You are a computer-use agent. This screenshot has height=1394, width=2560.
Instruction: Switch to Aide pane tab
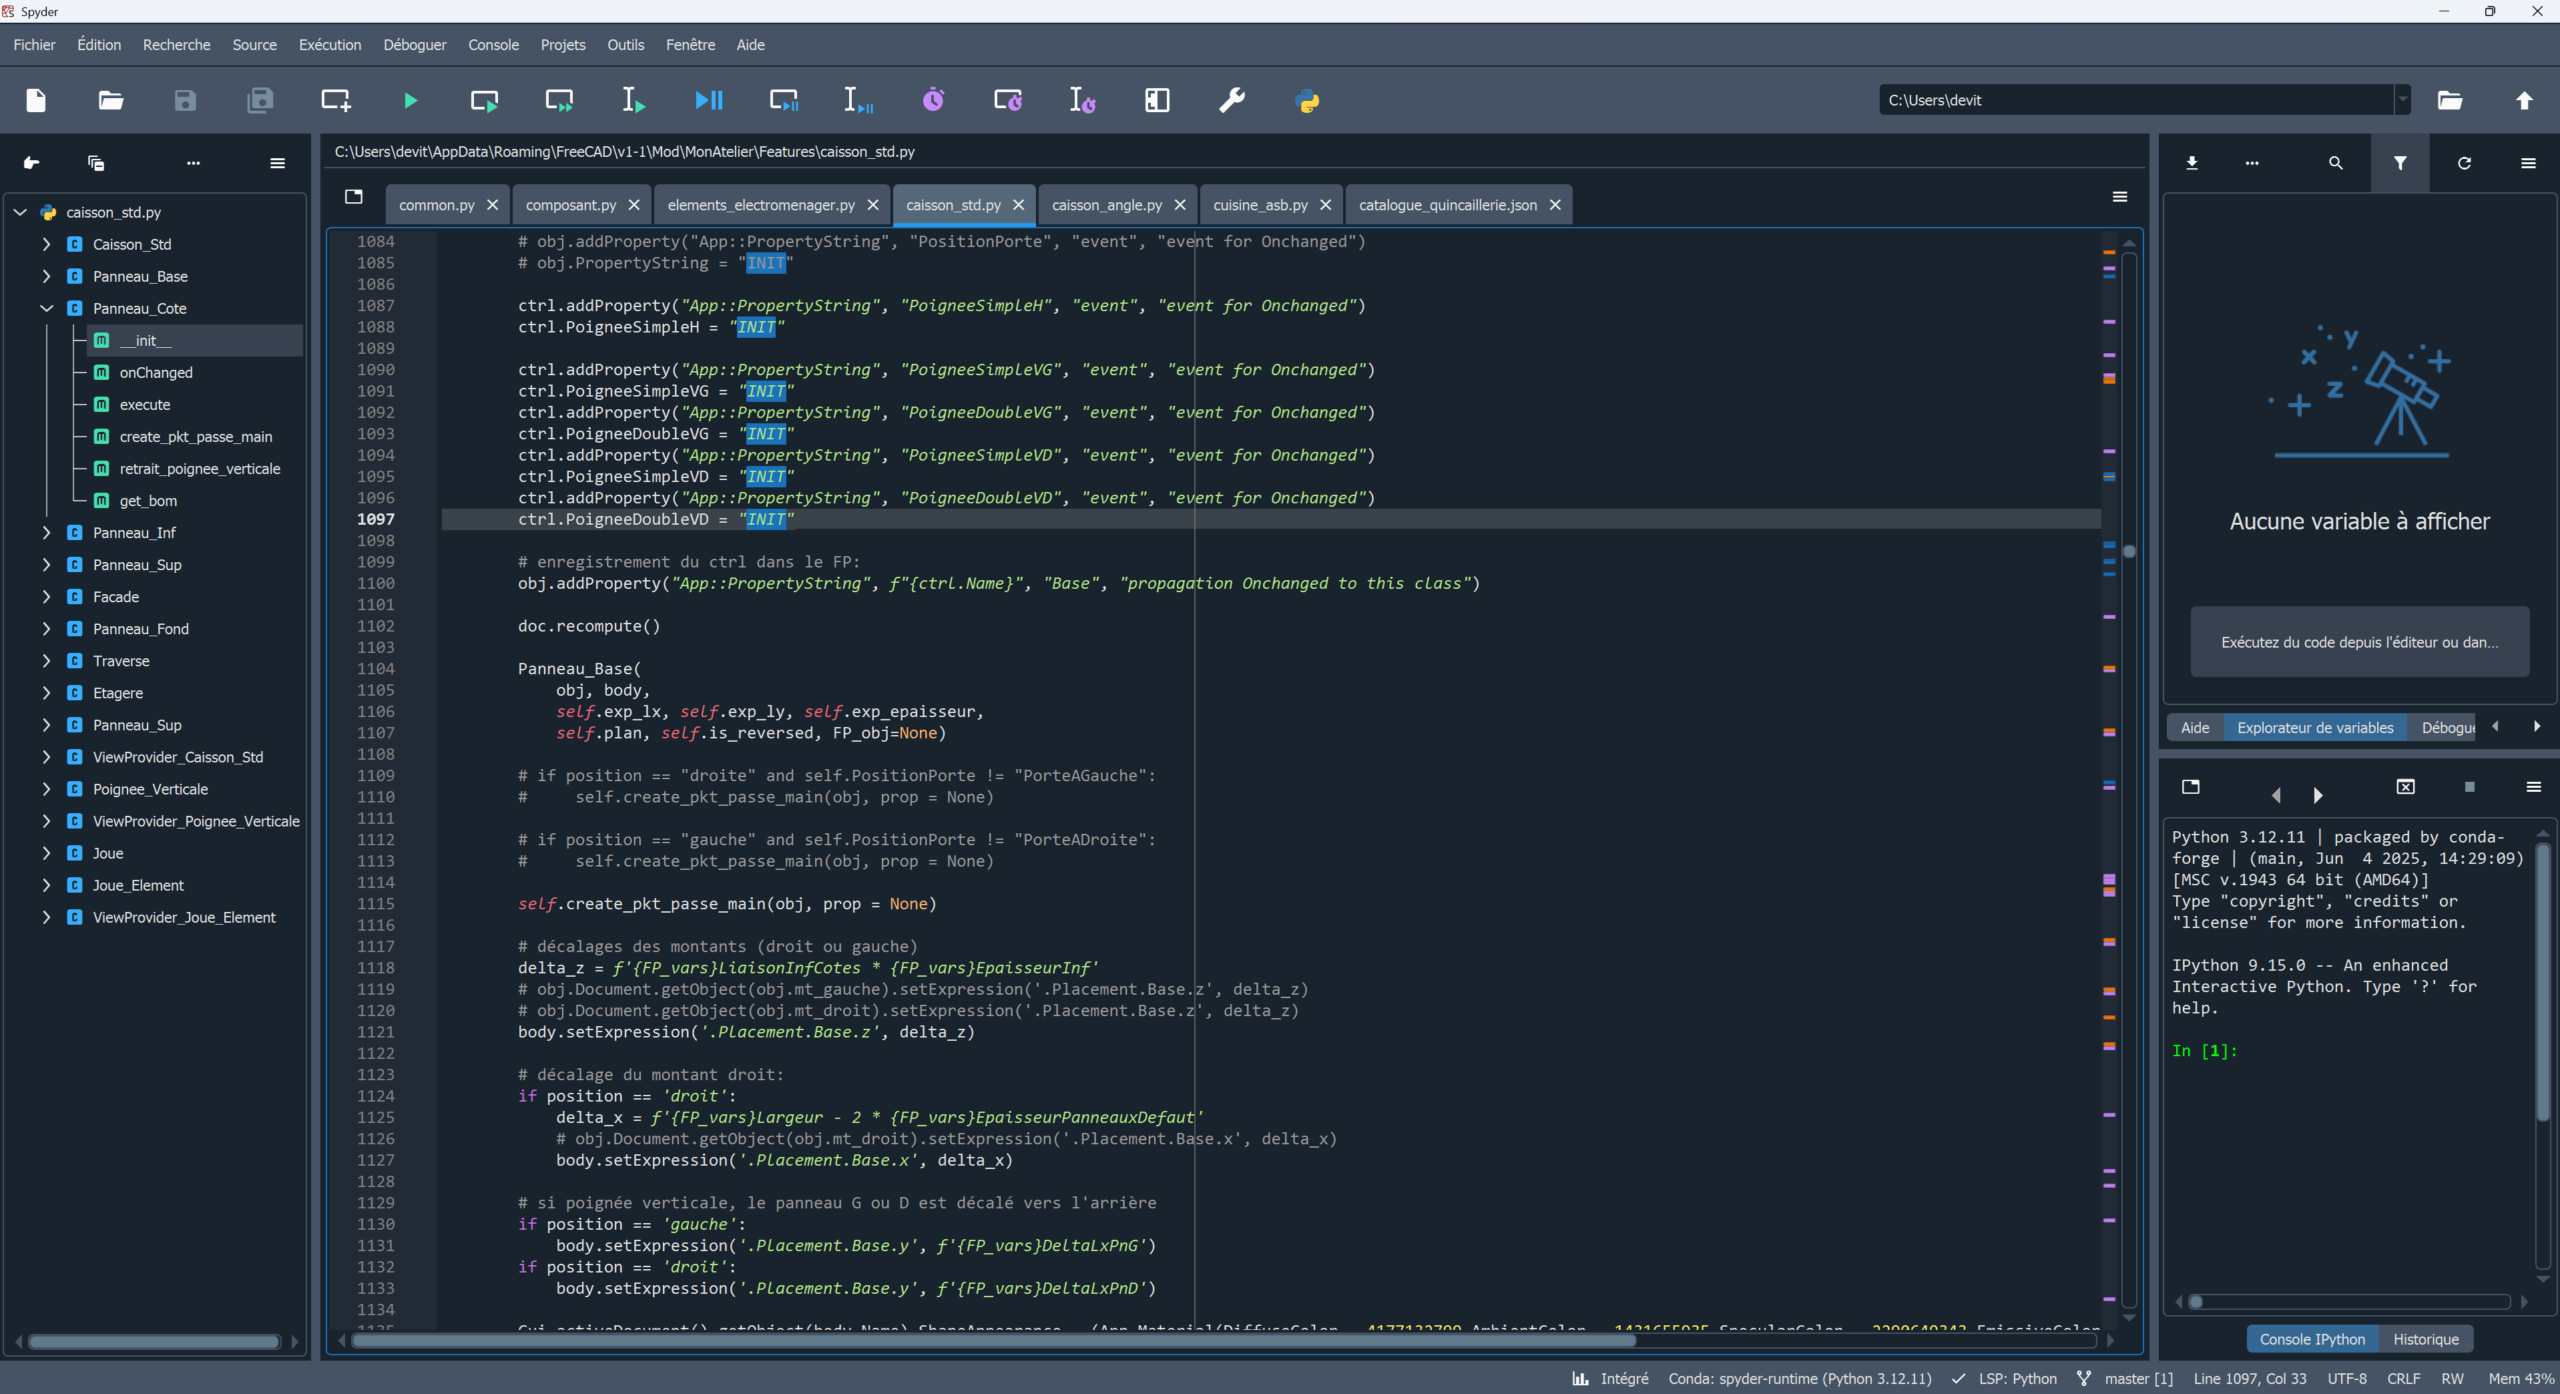pos(2195,728)
